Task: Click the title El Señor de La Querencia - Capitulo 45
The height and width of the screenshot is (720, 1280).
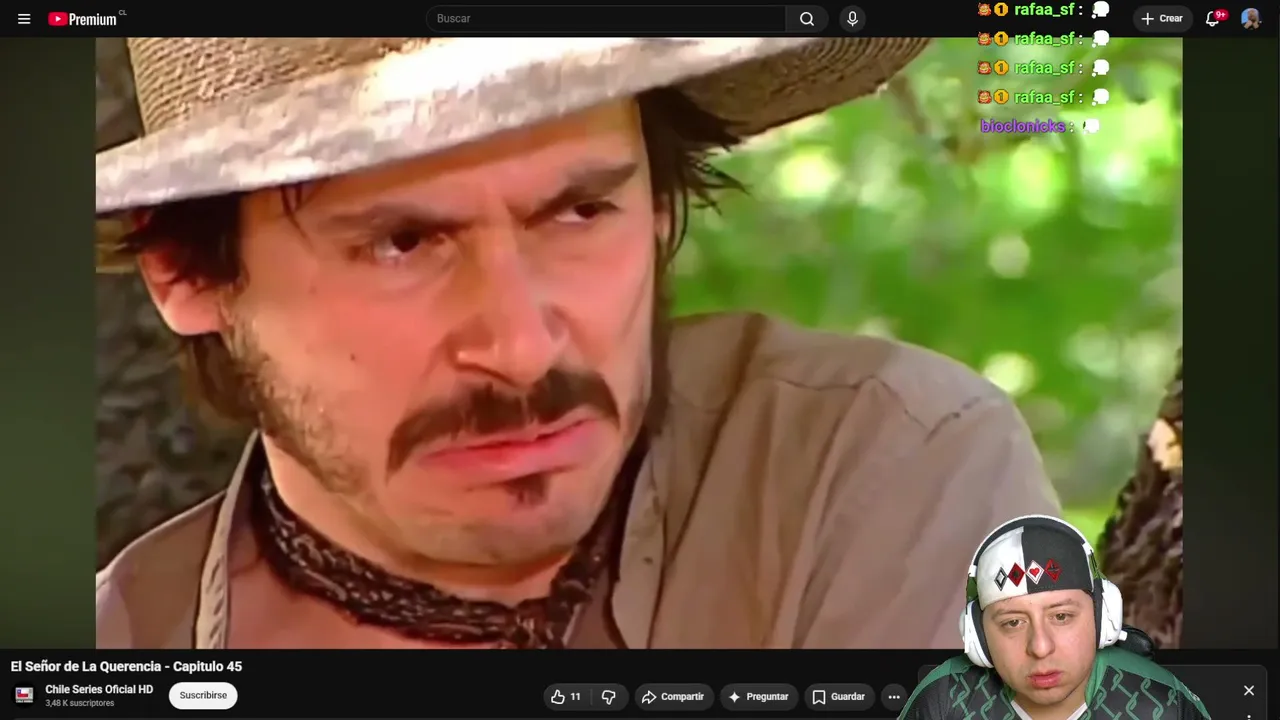Action: point(126,666)
